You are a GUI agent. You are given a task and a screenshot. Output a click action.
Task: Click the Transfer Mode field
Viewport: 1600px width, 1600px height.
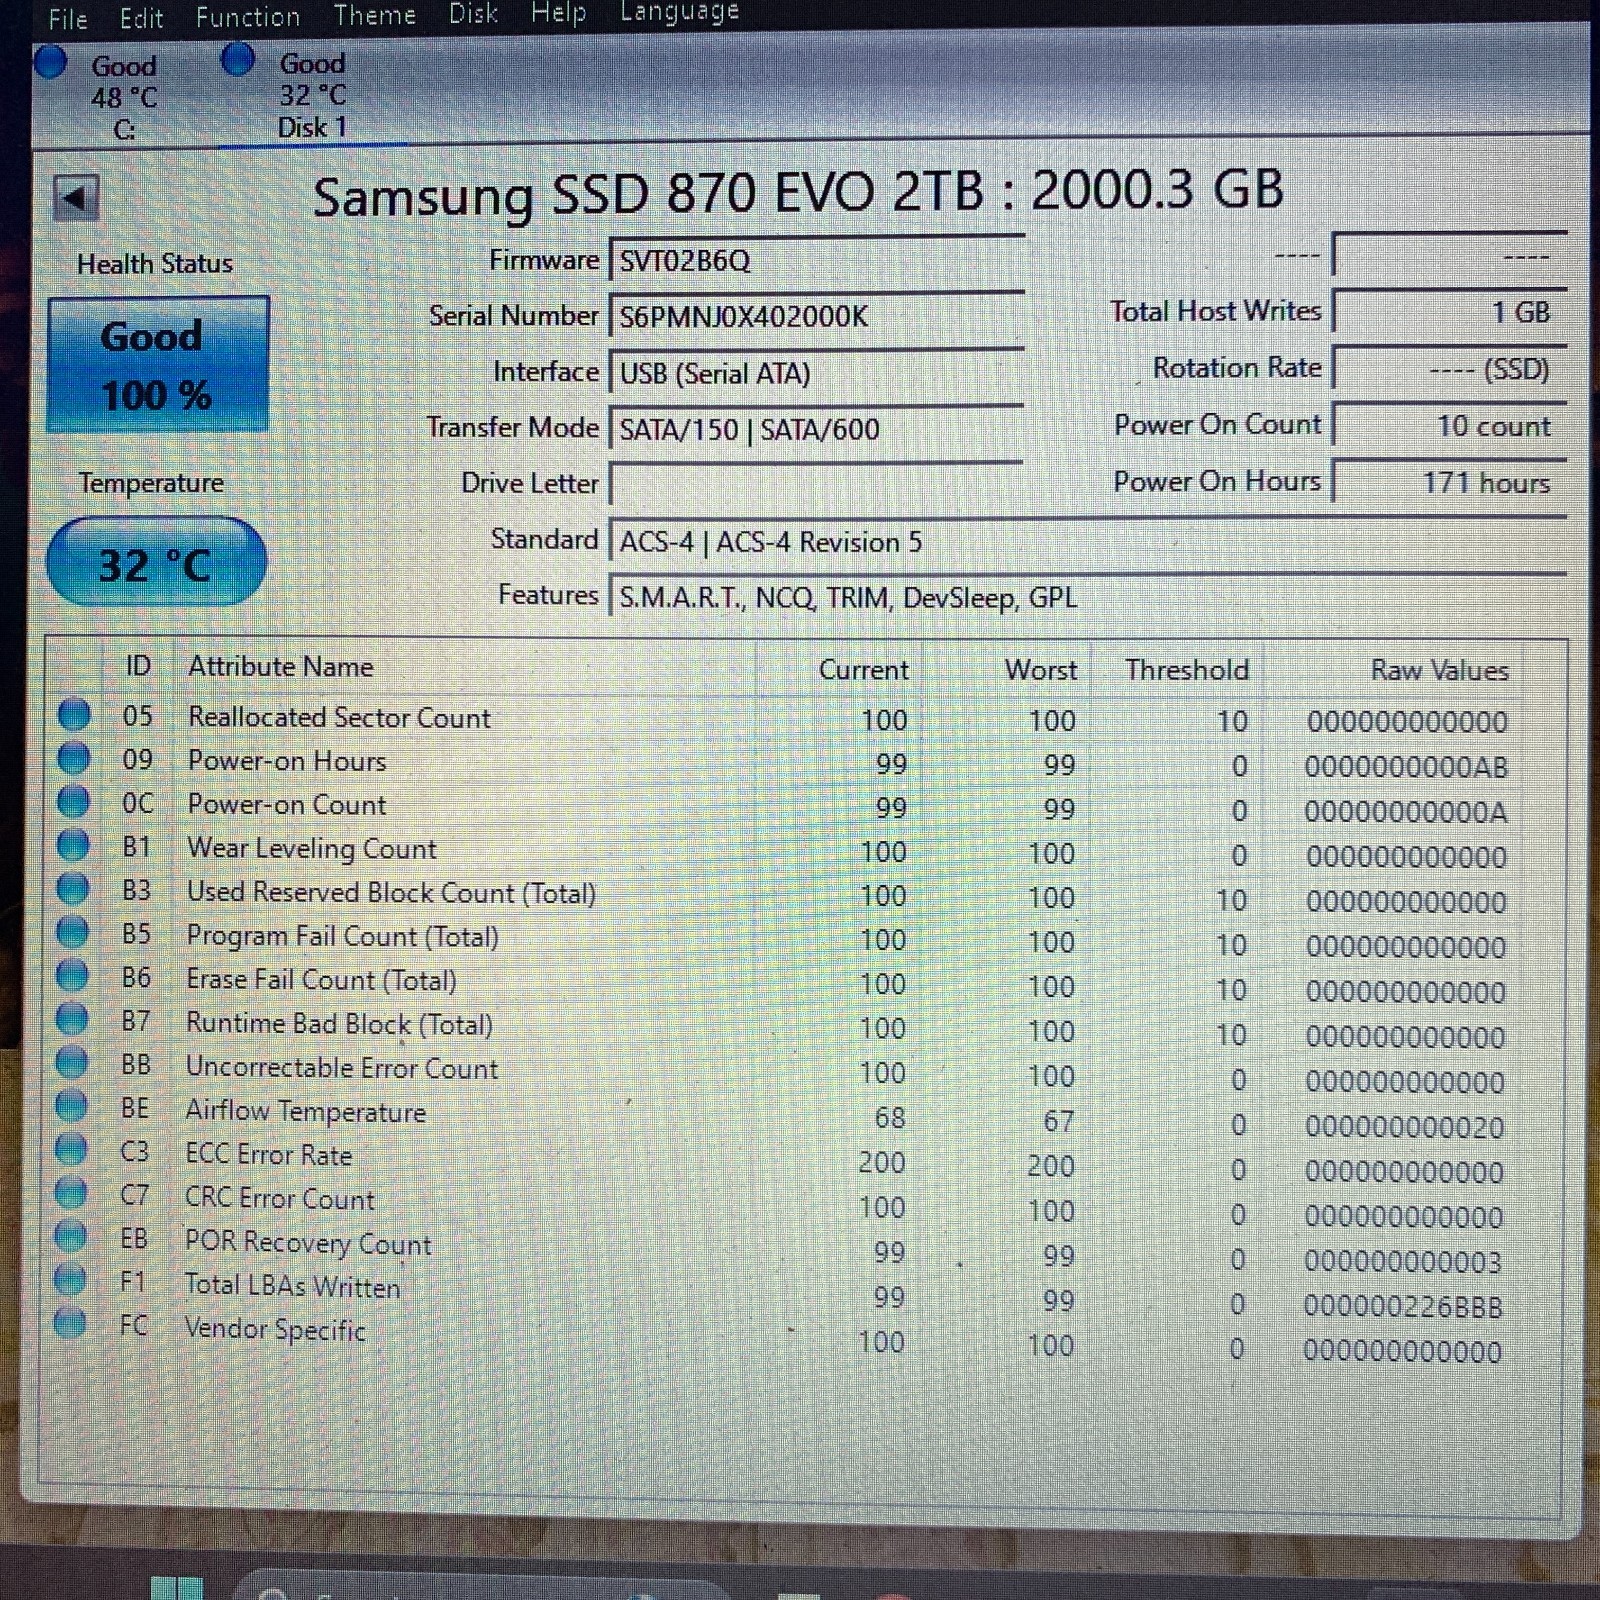(x=816, y=429)
